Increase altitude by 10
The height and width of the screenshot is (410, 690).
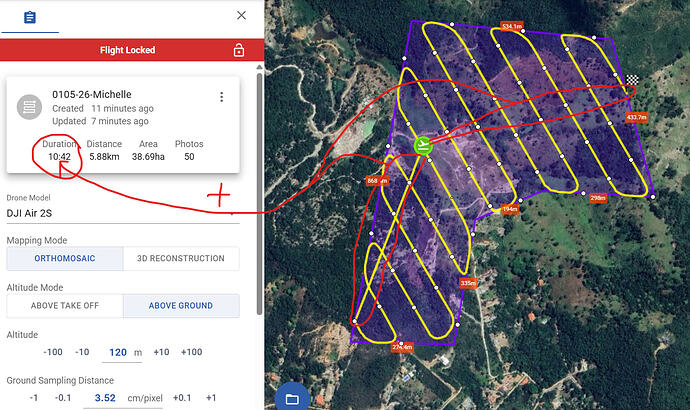159,352
